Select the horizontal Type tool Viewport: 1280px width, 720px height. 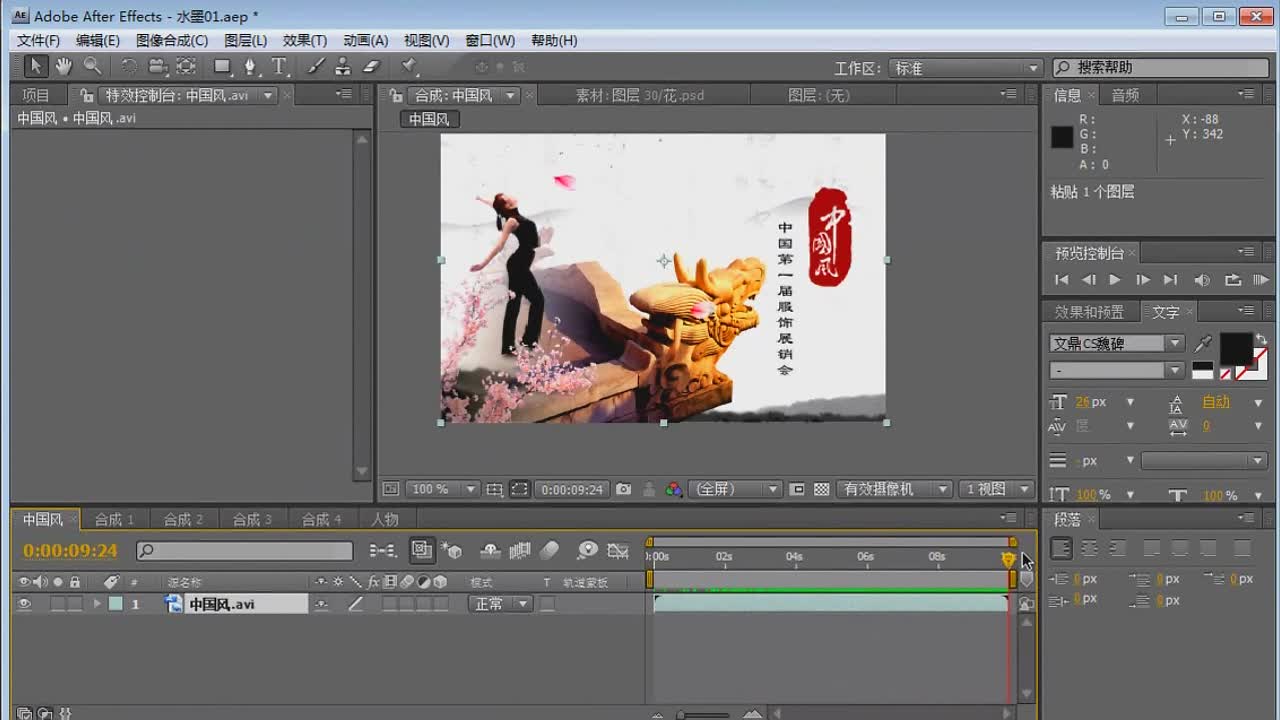coord(279,67)
